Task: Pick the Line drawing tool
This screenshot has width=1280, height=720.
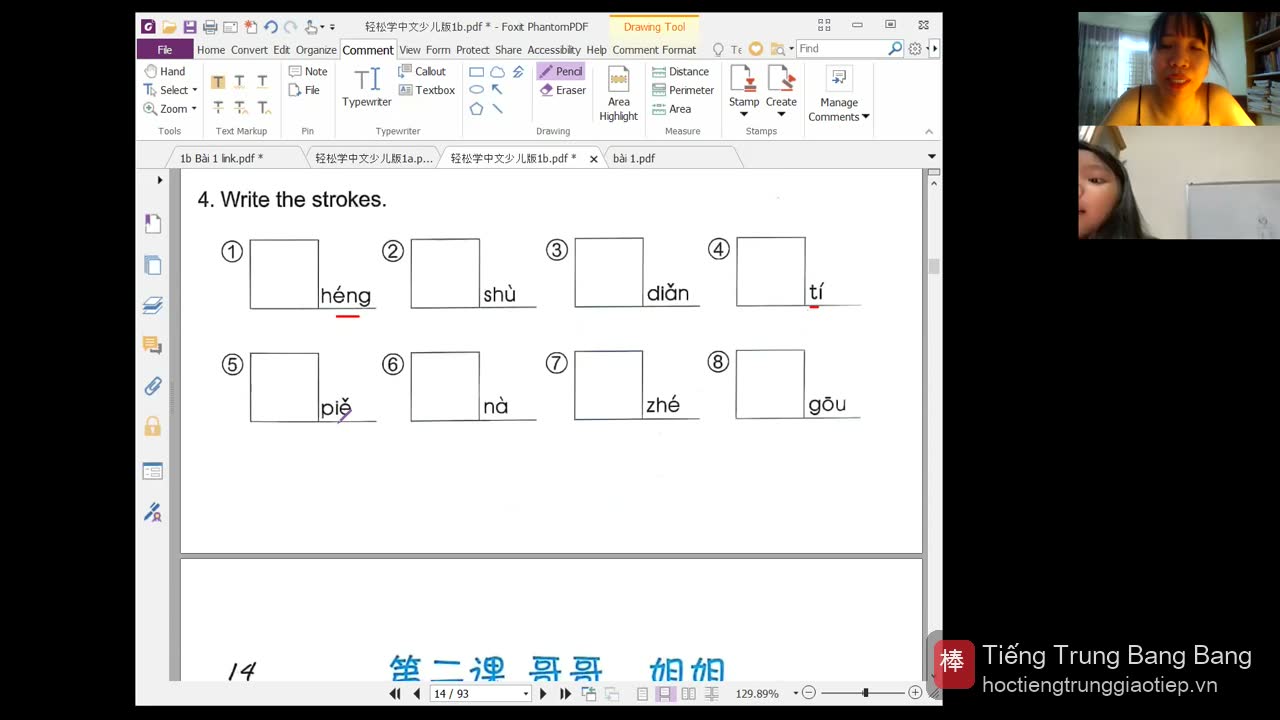Action: click(497, 108)
